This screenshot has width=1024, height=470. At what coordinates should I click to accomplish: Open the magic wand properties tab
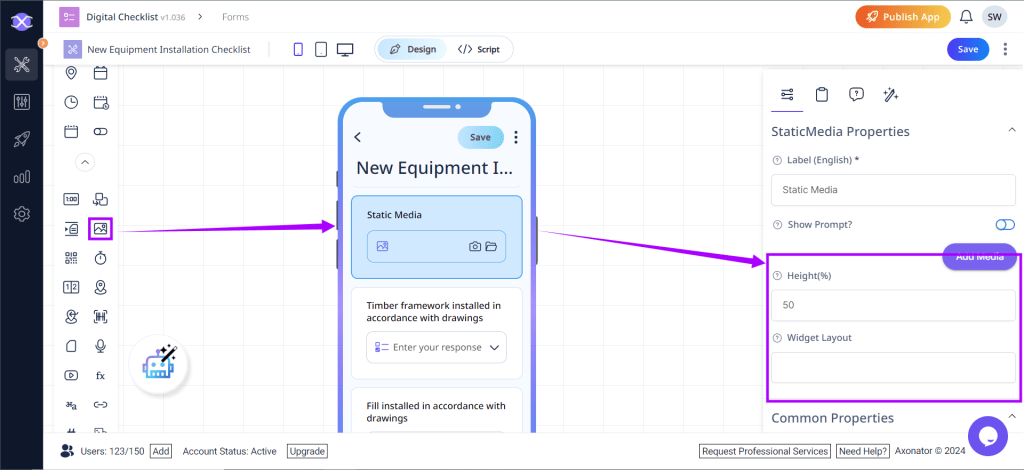(x=890, y=94)
